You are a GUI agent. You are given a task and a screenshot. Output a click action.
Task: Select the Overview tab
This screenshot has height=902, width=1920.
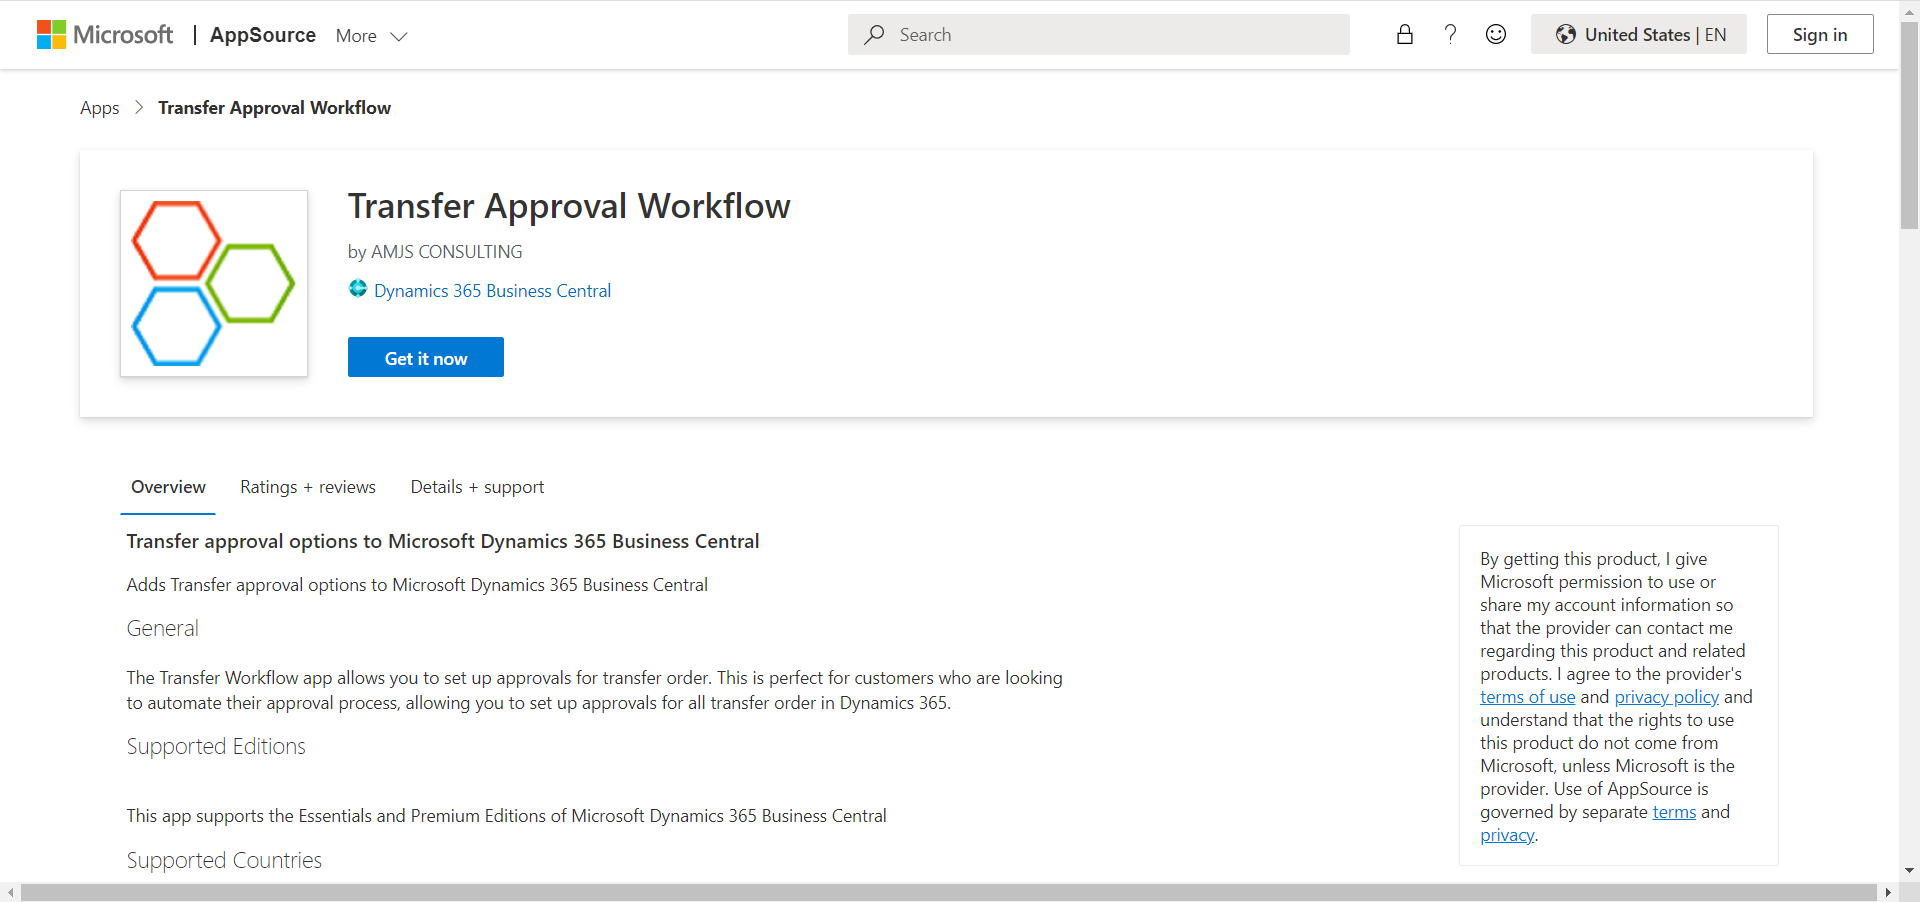pos(168,487)
